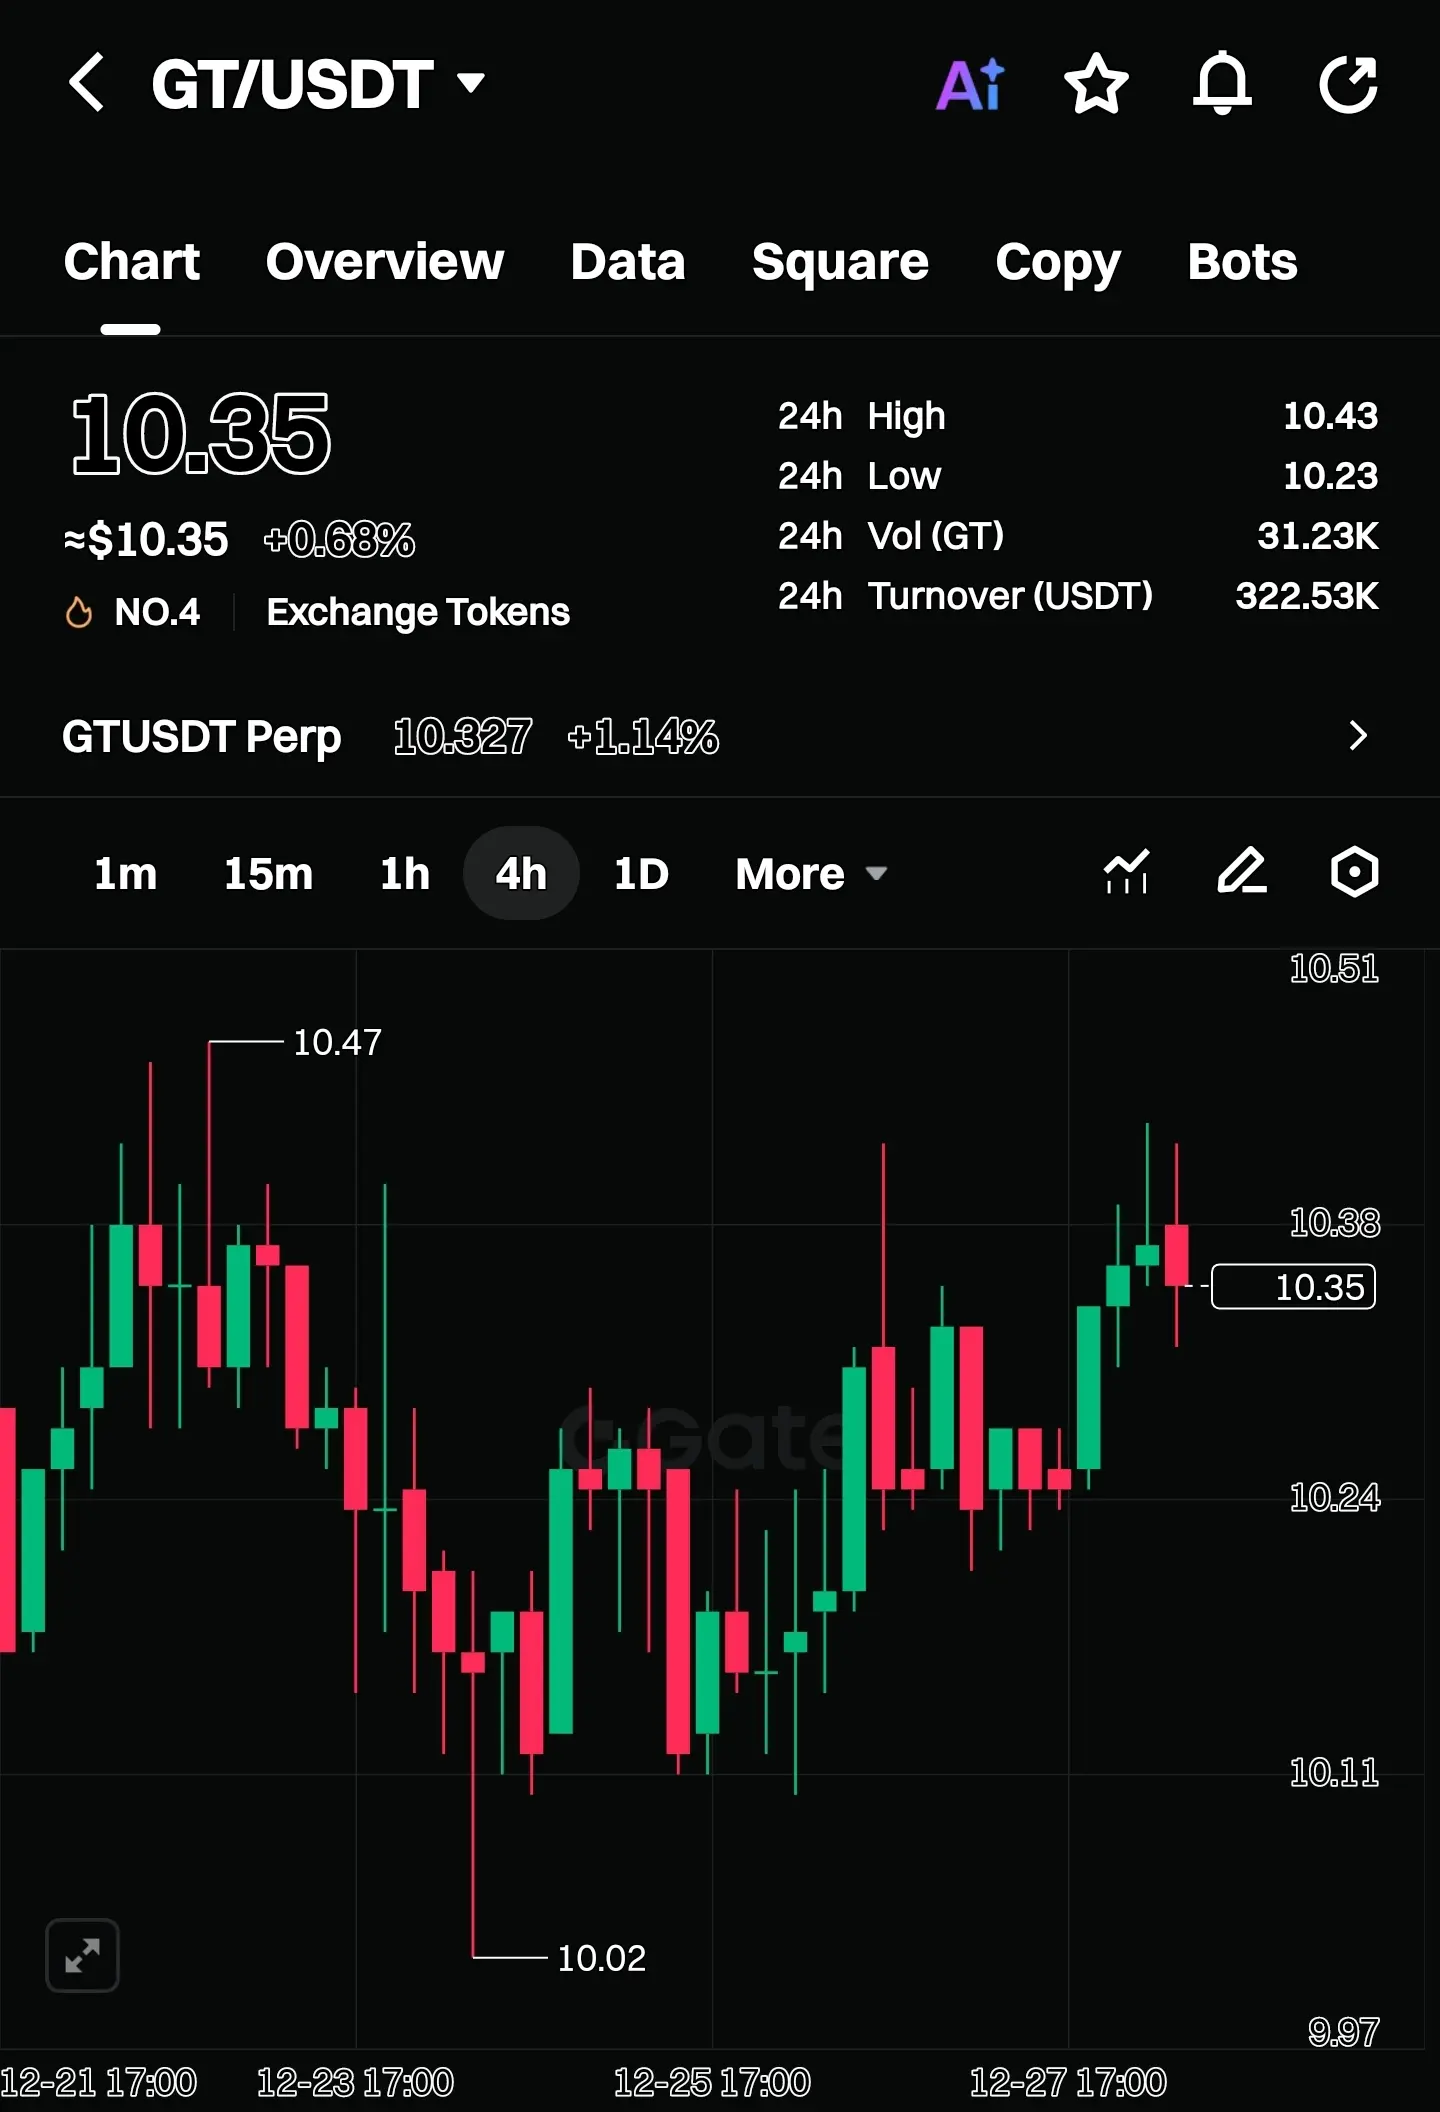Tap the 10.51 price axis label
The height and width of the screenshot is (2112, 1440).
(1334, 968)
